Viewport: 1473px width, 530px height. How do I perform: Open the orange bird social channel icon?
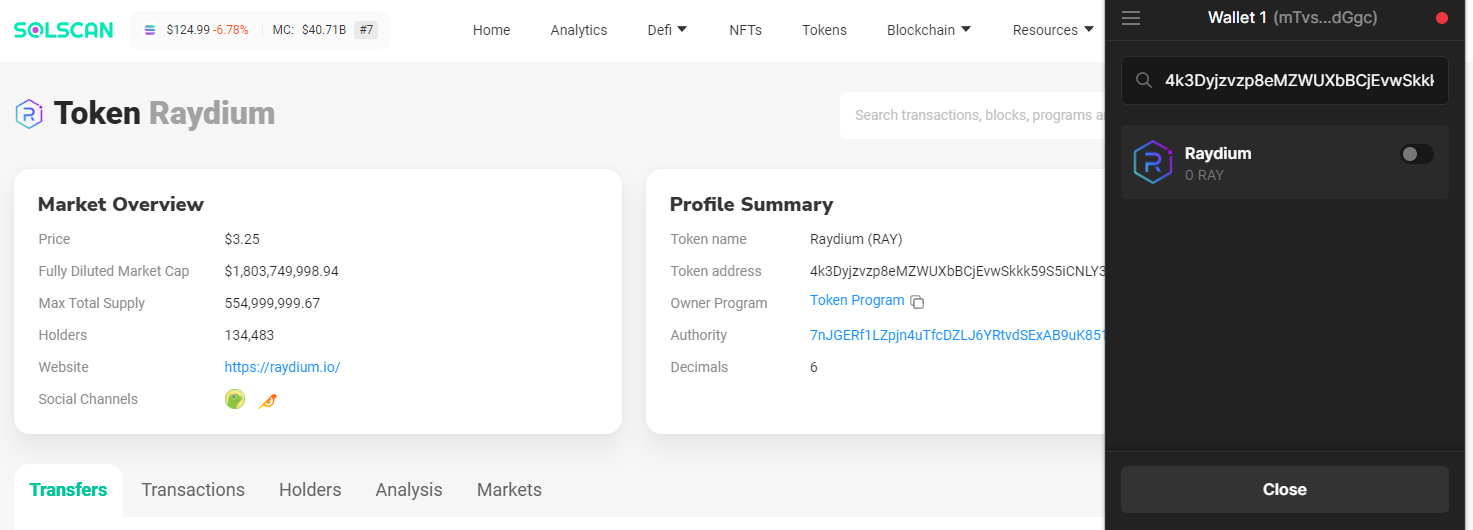pos(267,400)
